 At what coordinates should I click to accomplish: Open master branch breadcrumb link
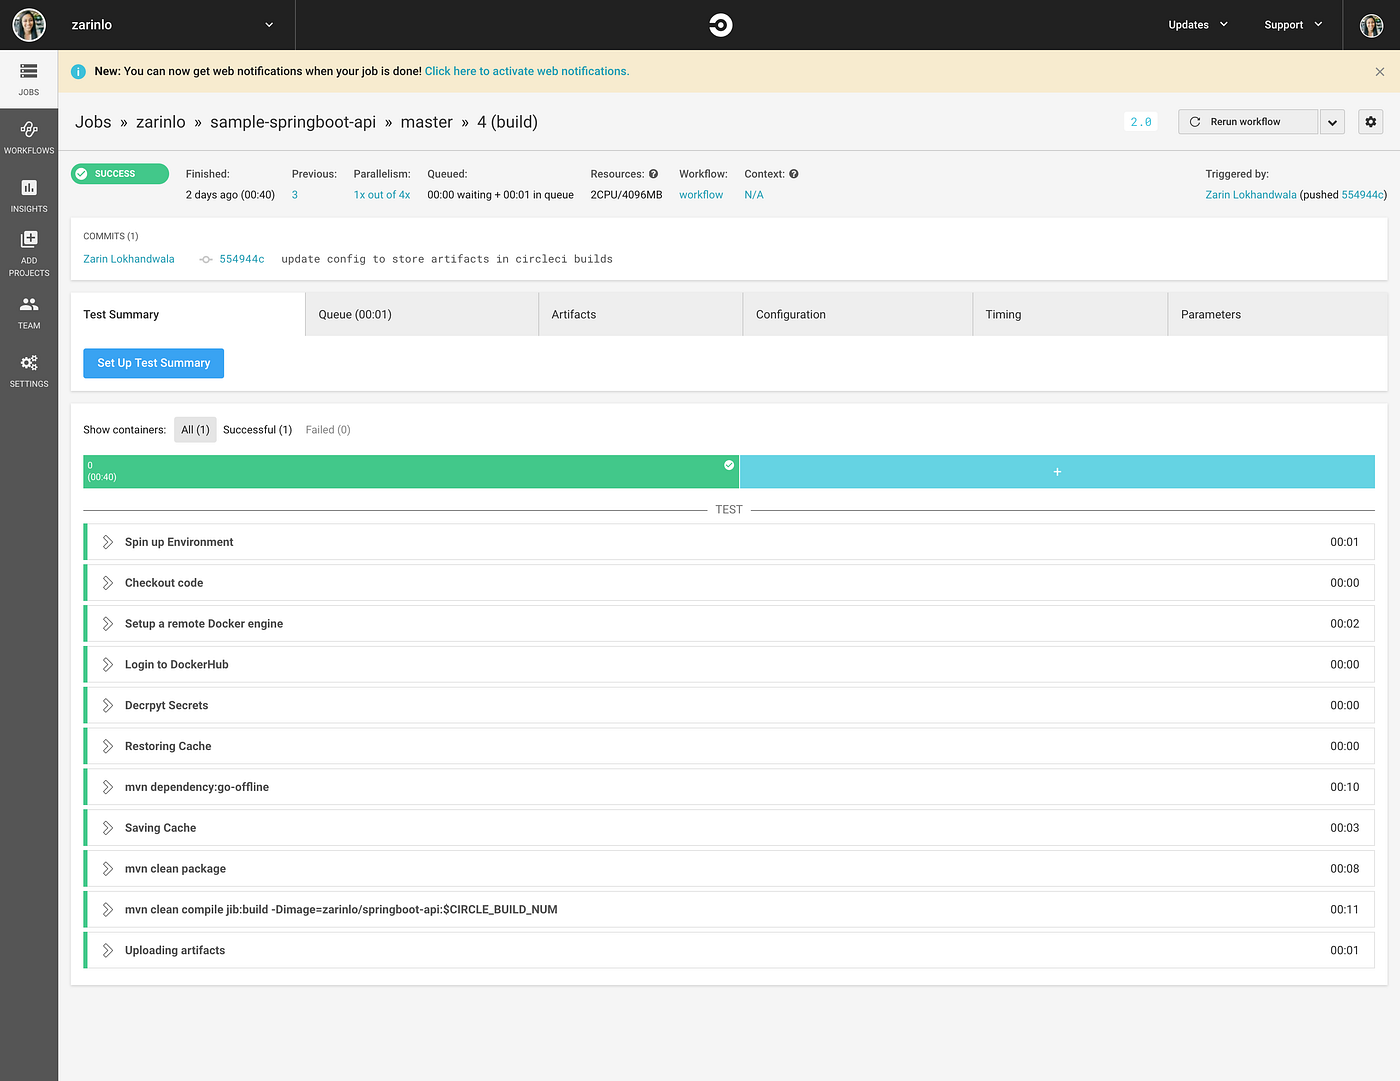[427, 122]
